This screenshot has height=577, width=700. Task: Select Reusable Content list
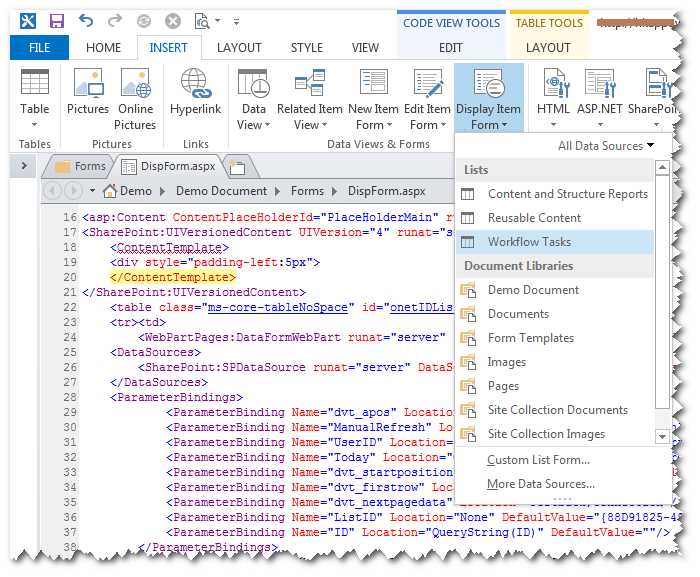coord(554,218)
